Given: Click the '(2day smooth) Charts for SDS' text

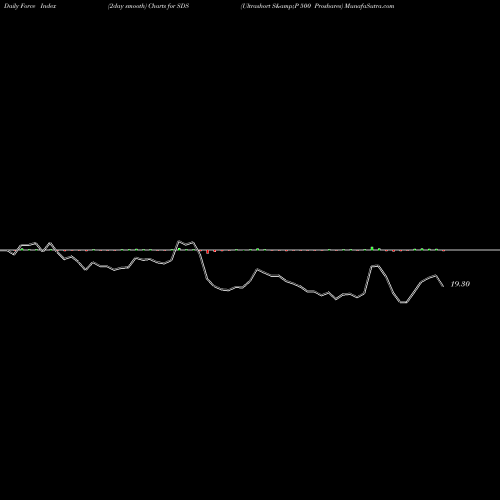Looking at the screenshot, I should coord(148,6).
